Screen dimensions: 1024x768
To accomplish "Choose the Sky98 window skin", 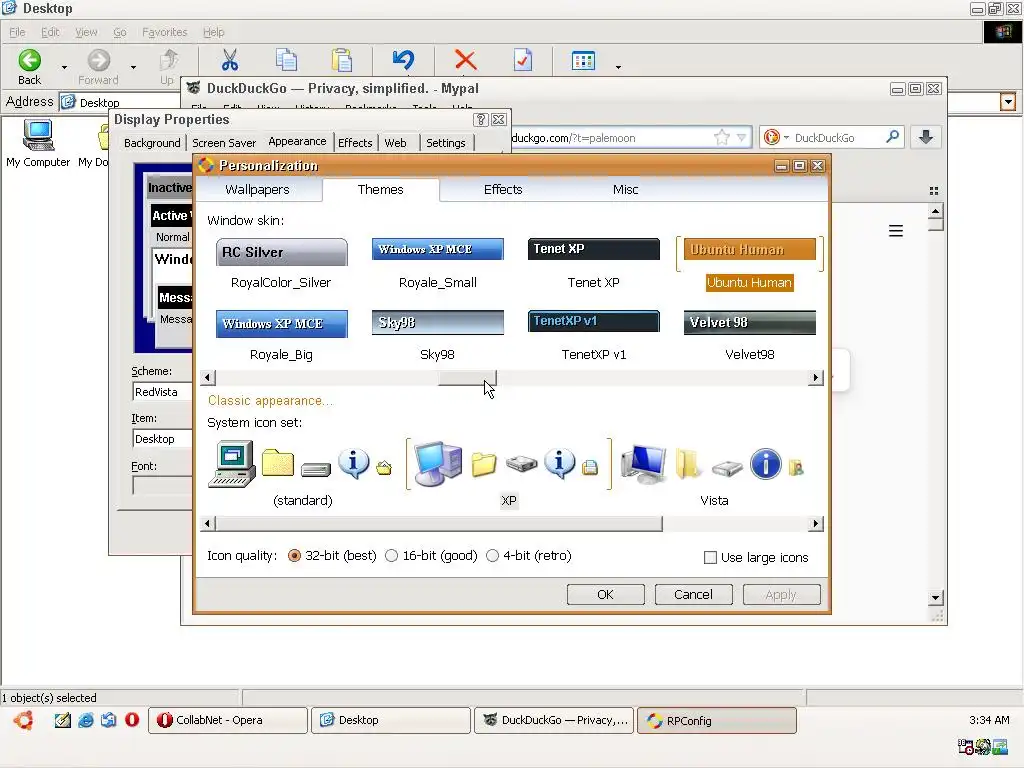I will [x=438, y=336].
